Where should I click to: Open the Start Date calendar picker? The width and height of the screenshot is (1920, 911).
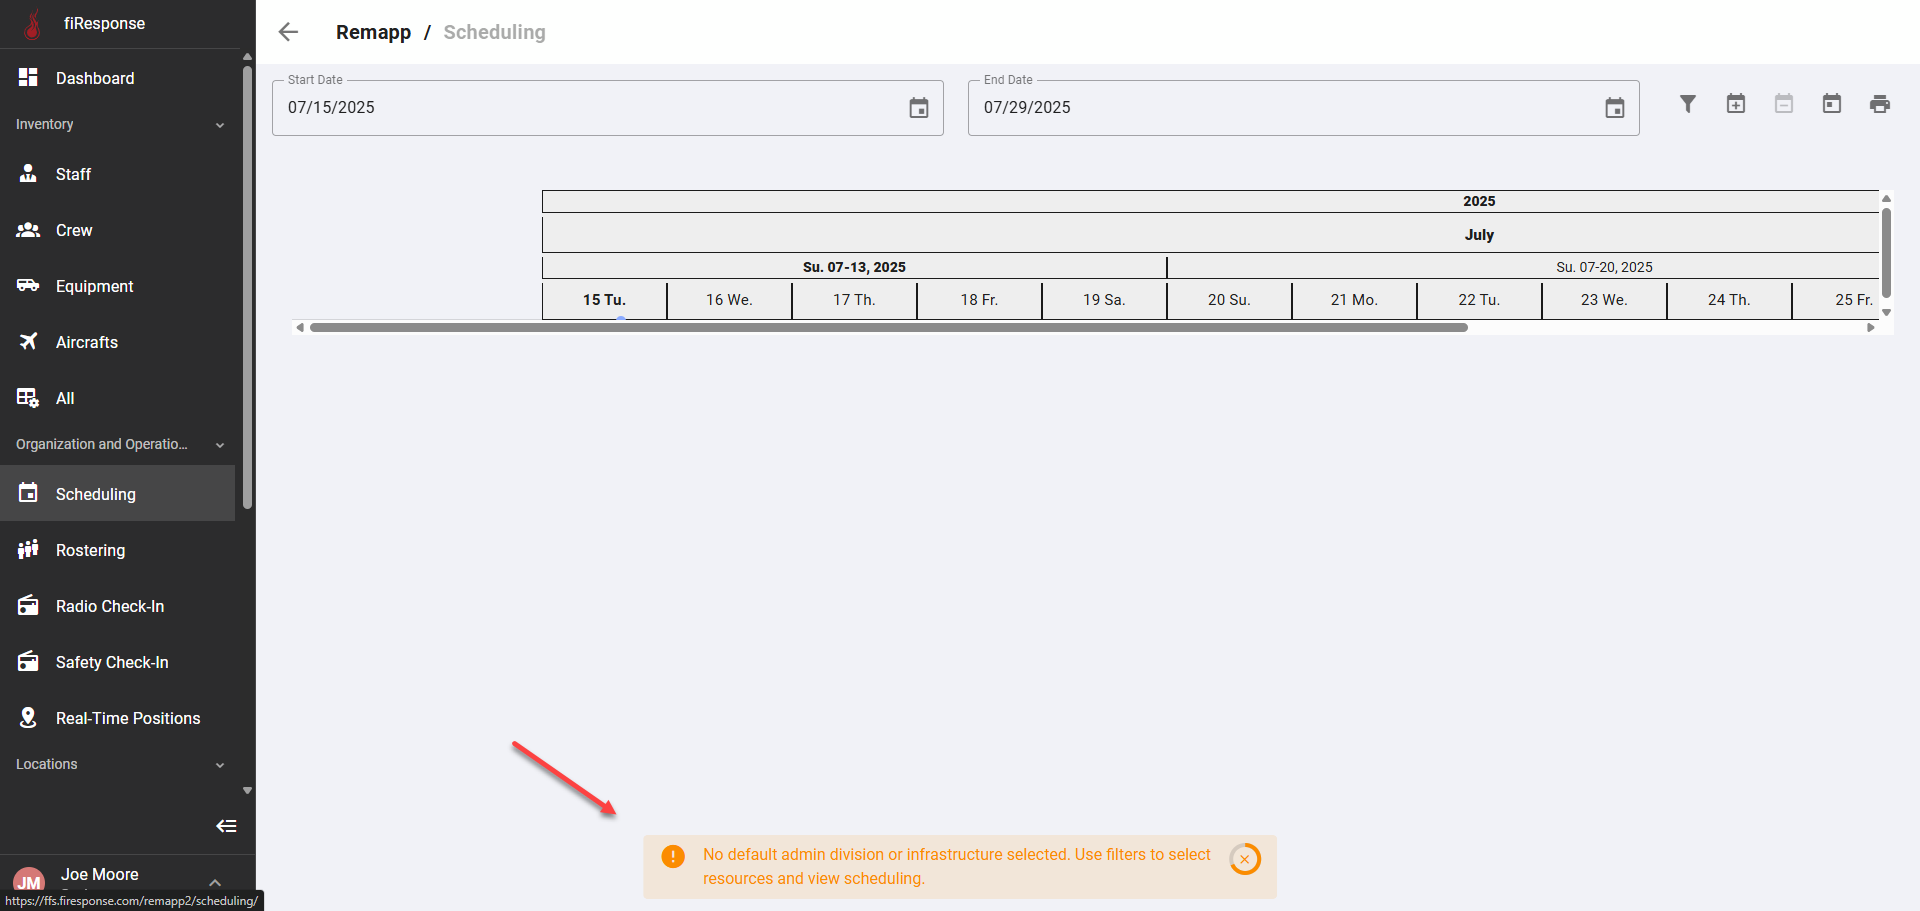click(x=918, y=108)
